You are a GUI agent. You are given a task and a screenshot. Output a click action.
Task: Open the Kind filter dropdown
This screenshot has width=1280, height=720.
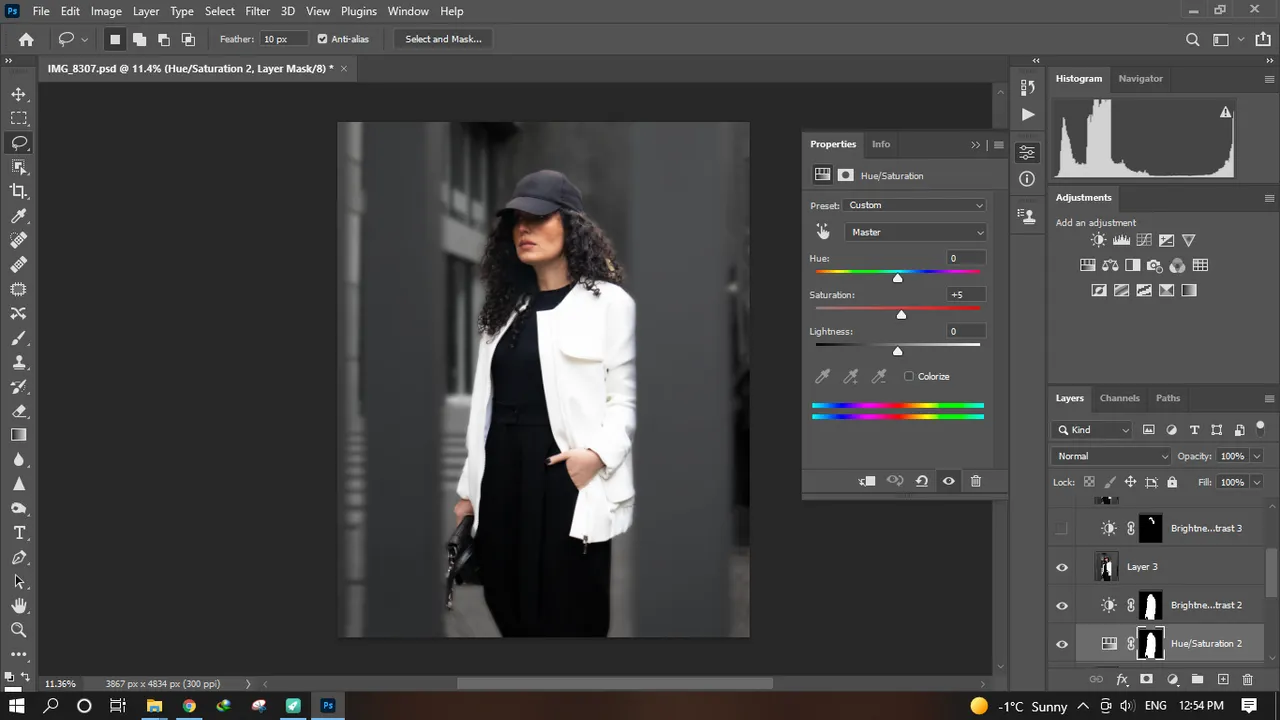tap(1092, 430)
